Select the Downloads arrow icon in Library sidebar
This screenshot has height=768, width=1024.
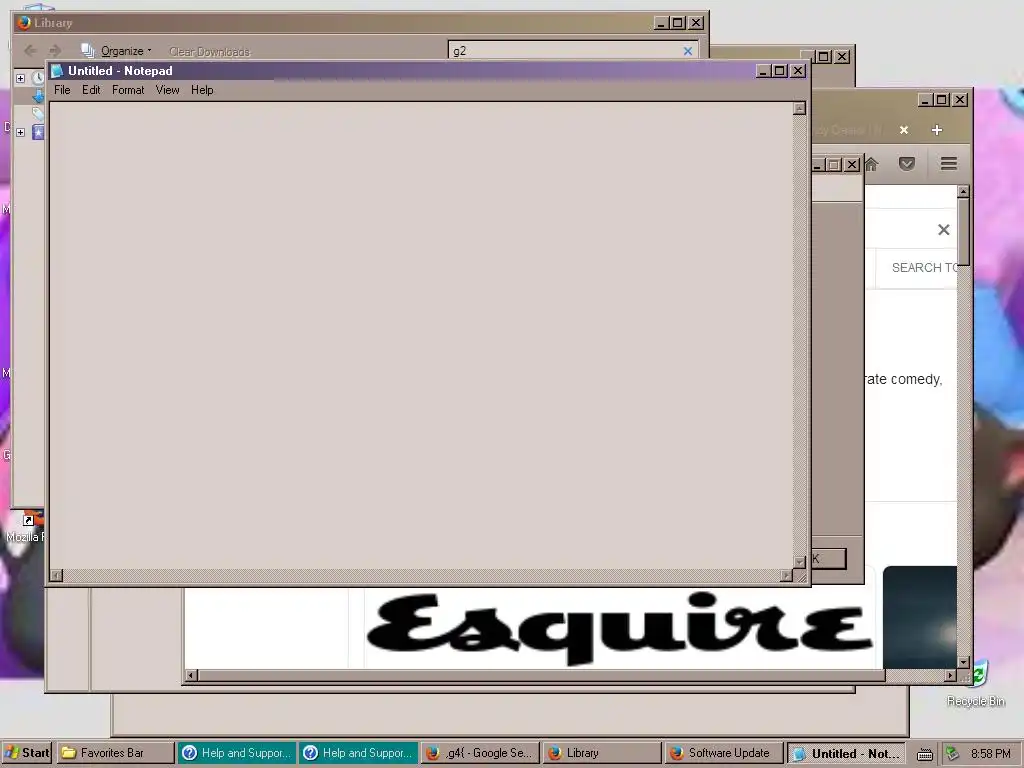pyautogui.click(x=39, y=97)
